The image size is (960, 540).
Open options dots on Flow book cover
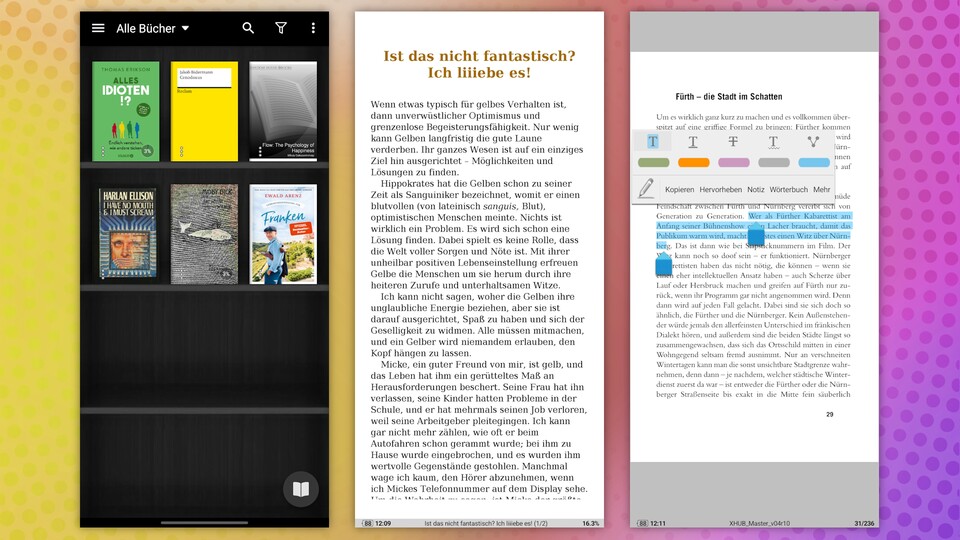260,151
